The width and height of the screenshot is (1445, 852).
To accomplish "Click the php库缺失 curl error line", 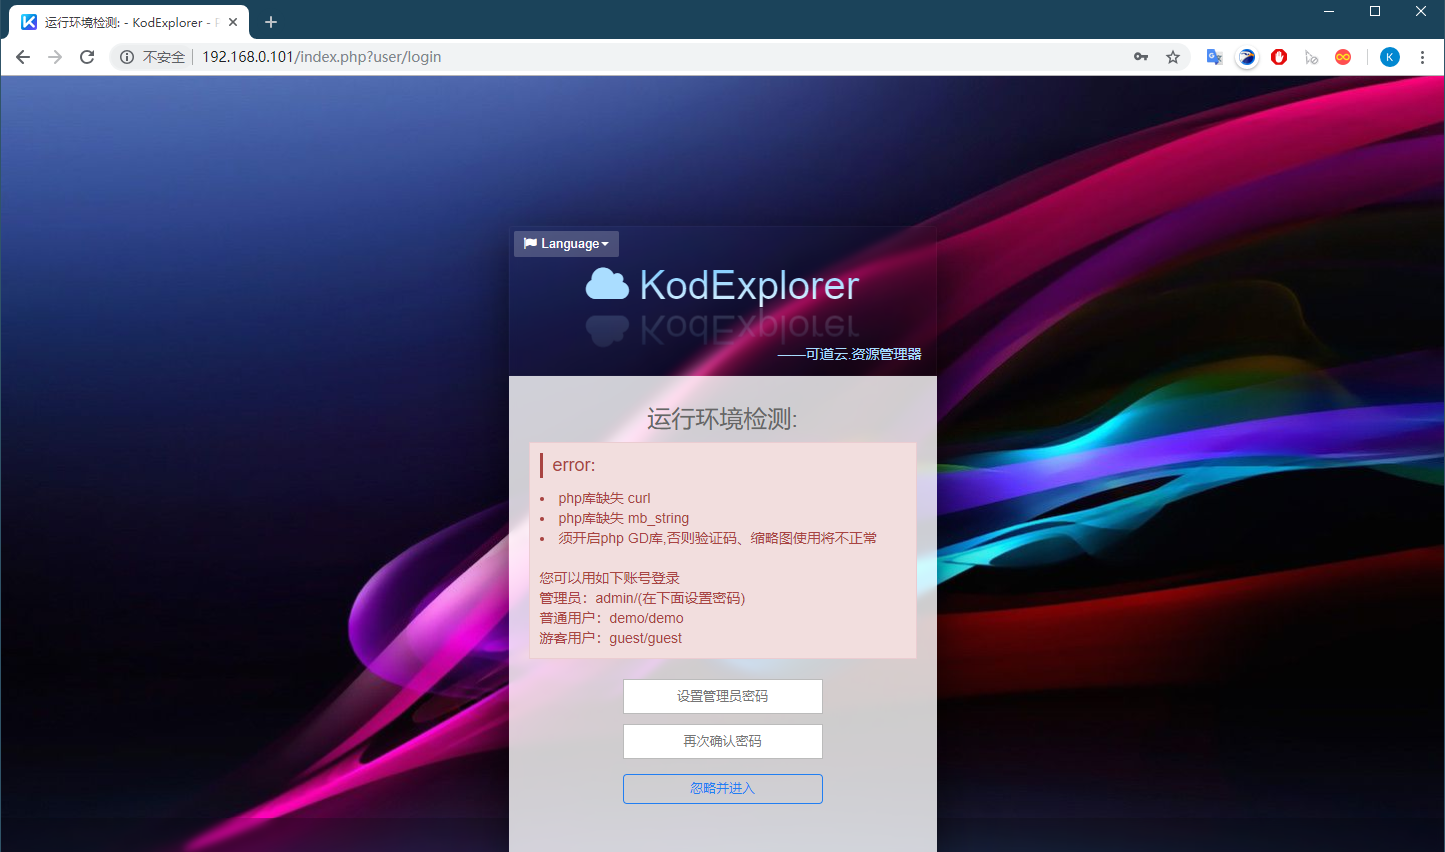I will (604, 498).
